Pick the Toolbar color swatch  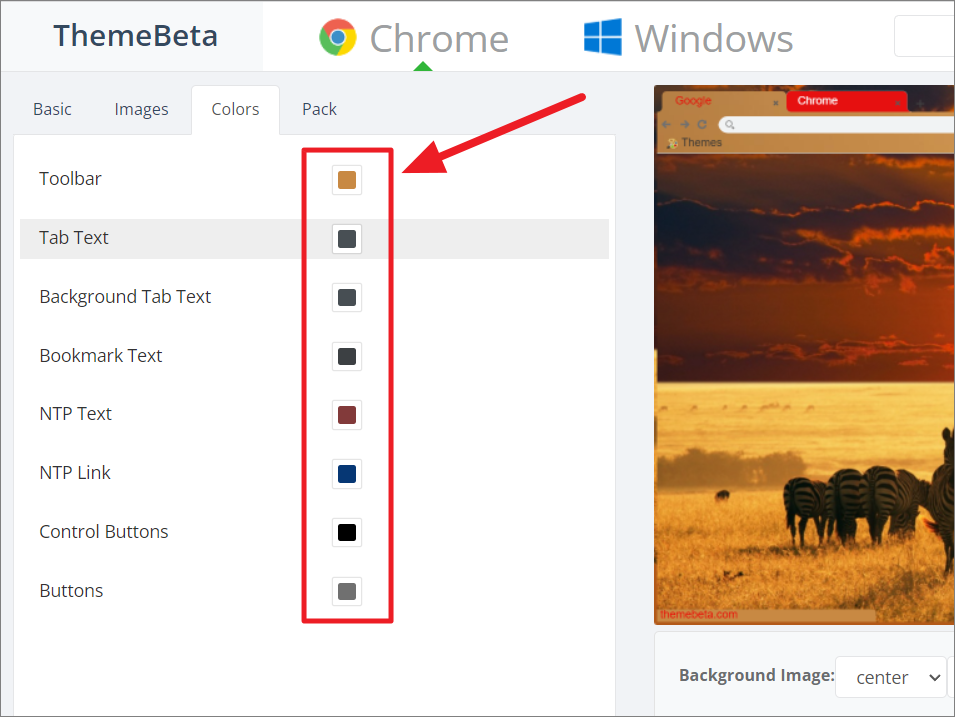[x=347, y=180]
